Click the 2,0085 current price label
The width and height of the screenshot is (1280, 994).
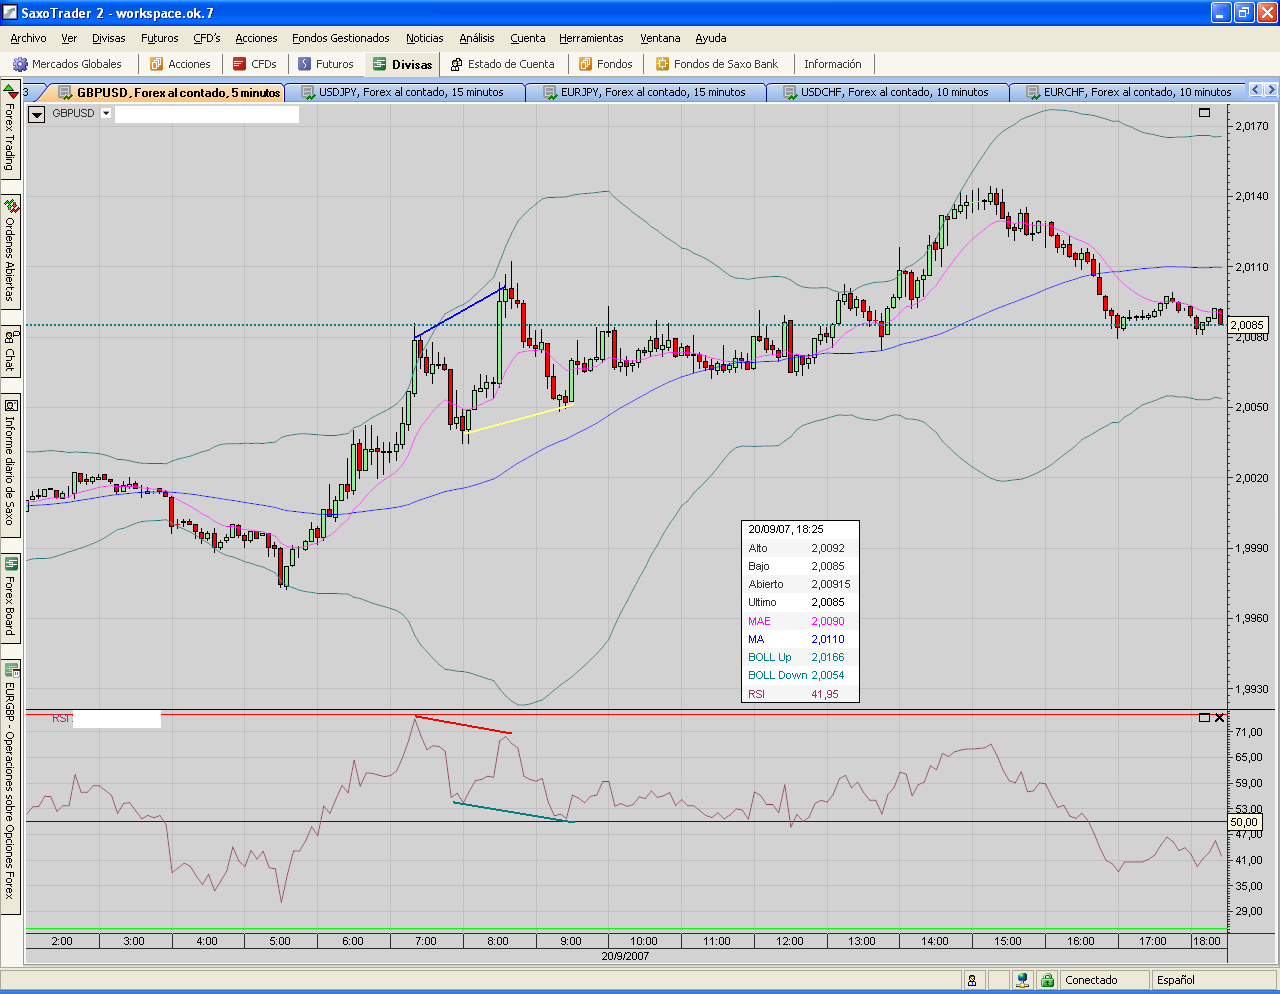pyautogui.click(x=1247, y=325)
